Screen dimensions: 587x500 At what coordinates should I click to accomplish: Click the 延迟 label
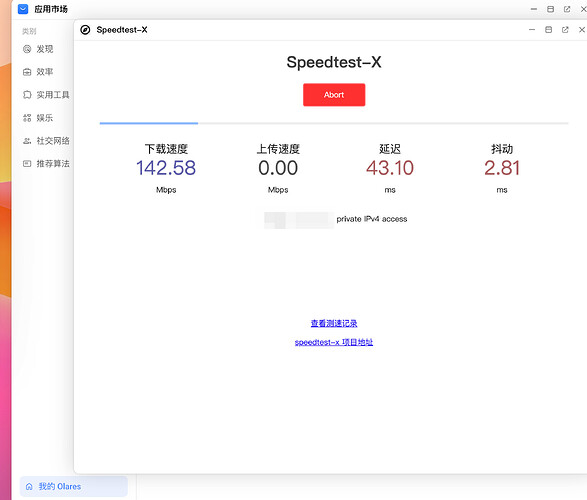click(390, 149)
